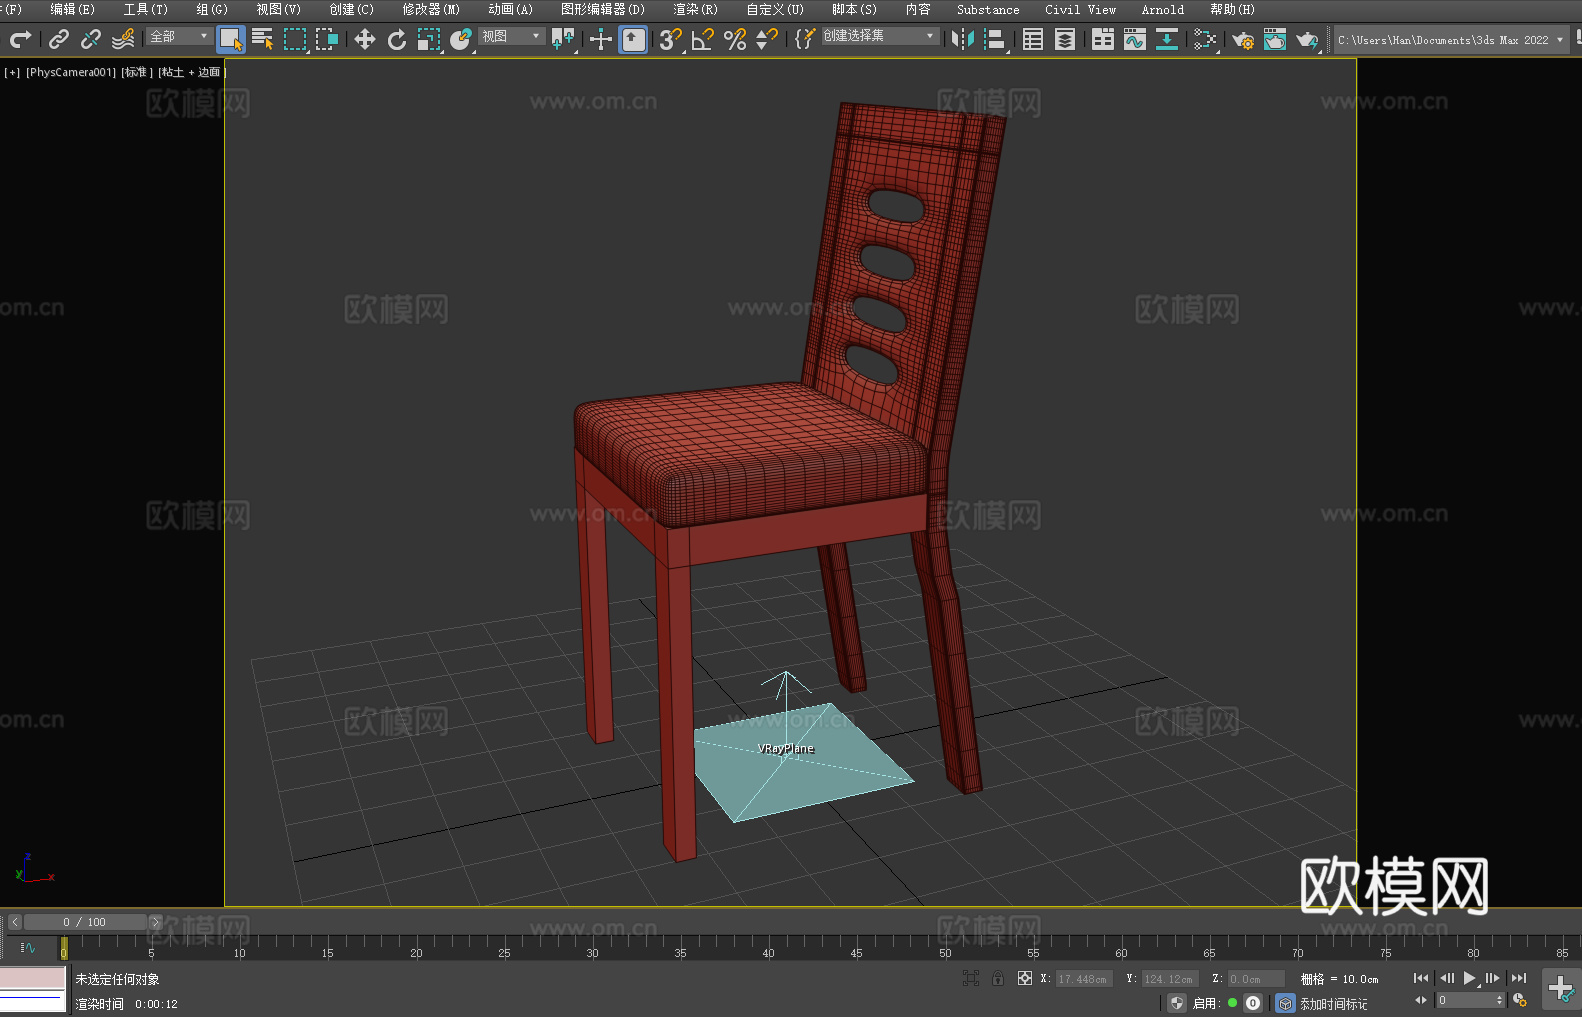1582x1017 pixels.
Task: Step time slider back arrow
Action: tap(14, 922)
